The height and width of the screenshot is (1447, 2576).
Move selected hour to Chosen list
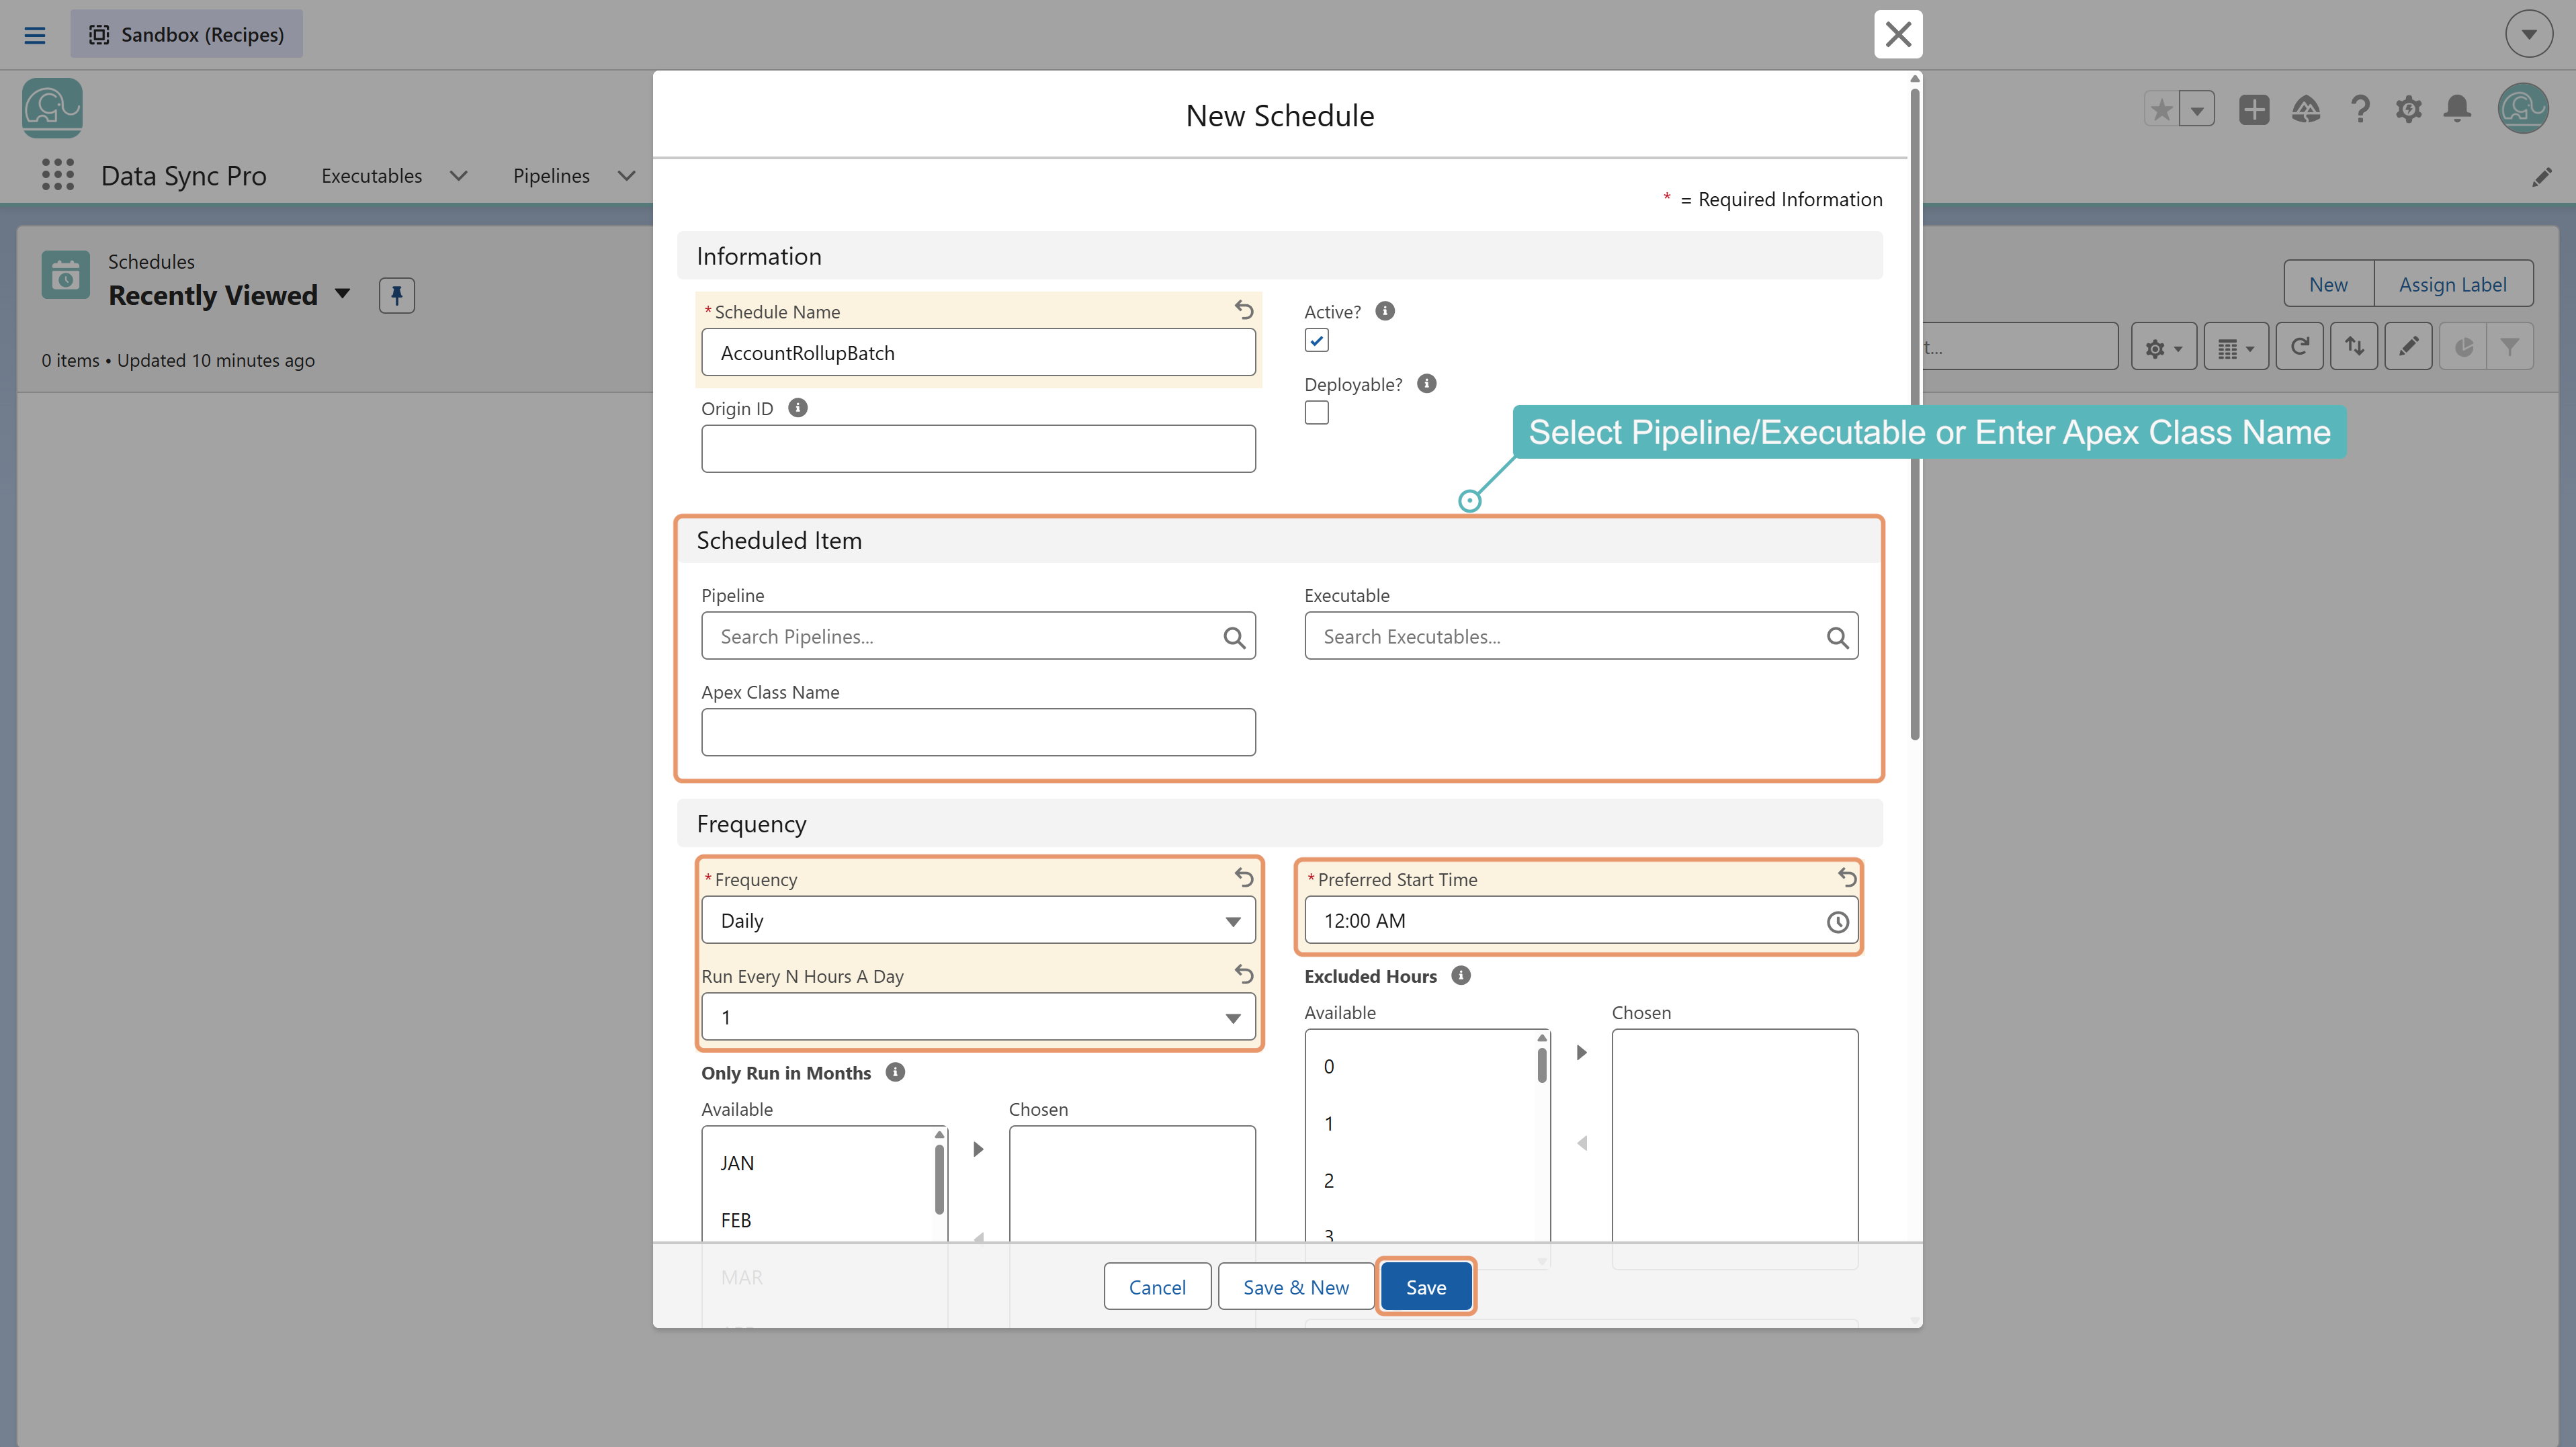[x=1581, y=1052]
